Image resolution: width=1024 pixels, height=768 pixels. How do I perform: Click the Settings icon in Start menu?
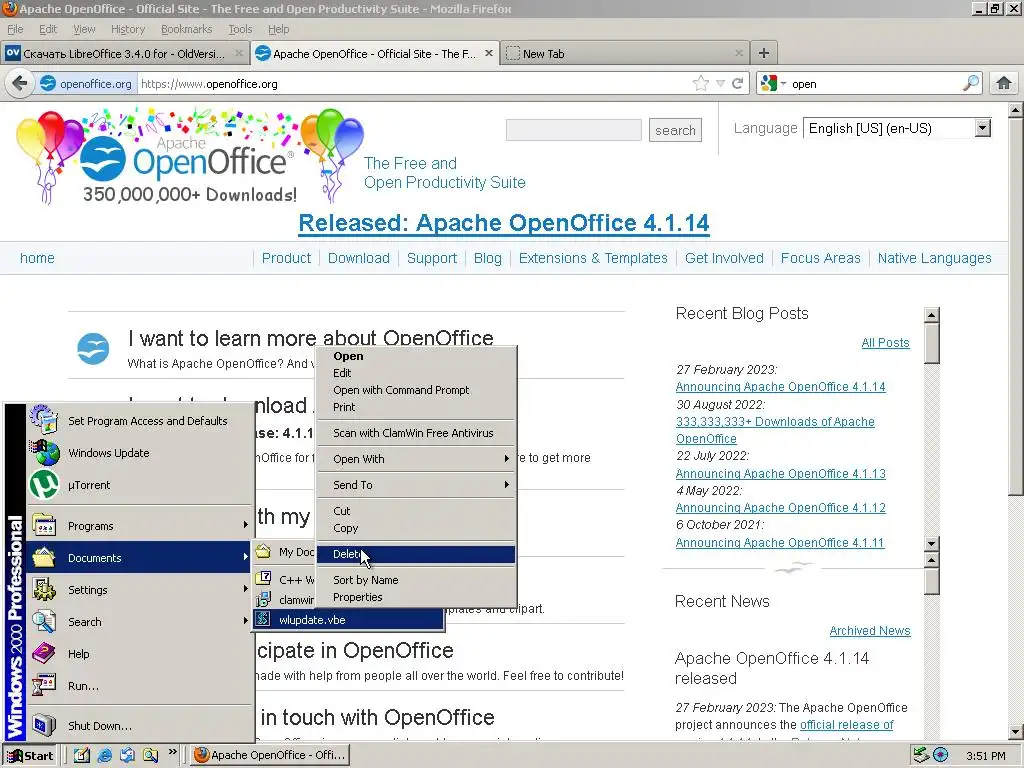pyautogui.click(x=44, y=589)
